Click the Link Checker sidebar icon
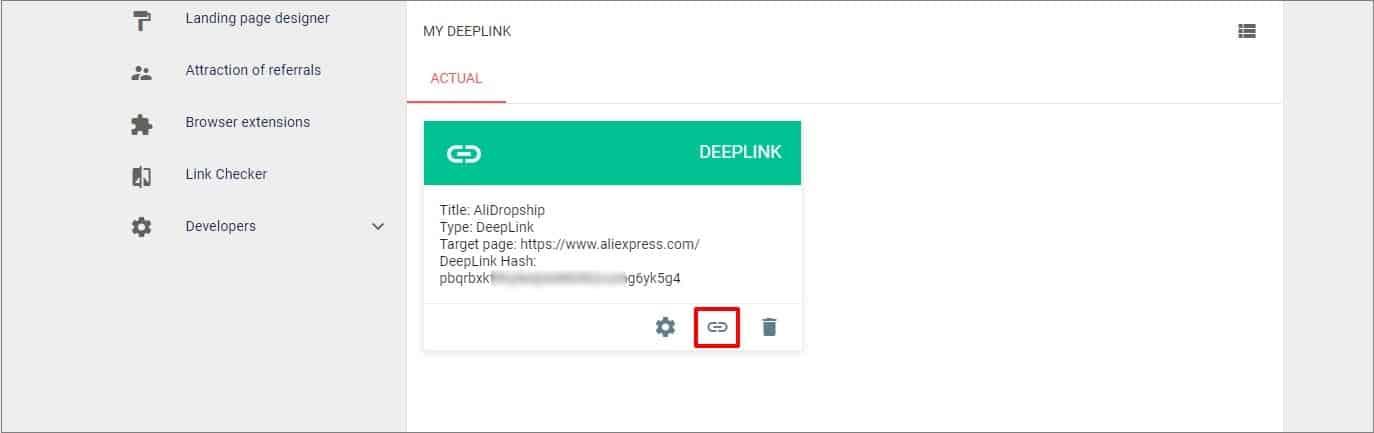 pos(142,176)
